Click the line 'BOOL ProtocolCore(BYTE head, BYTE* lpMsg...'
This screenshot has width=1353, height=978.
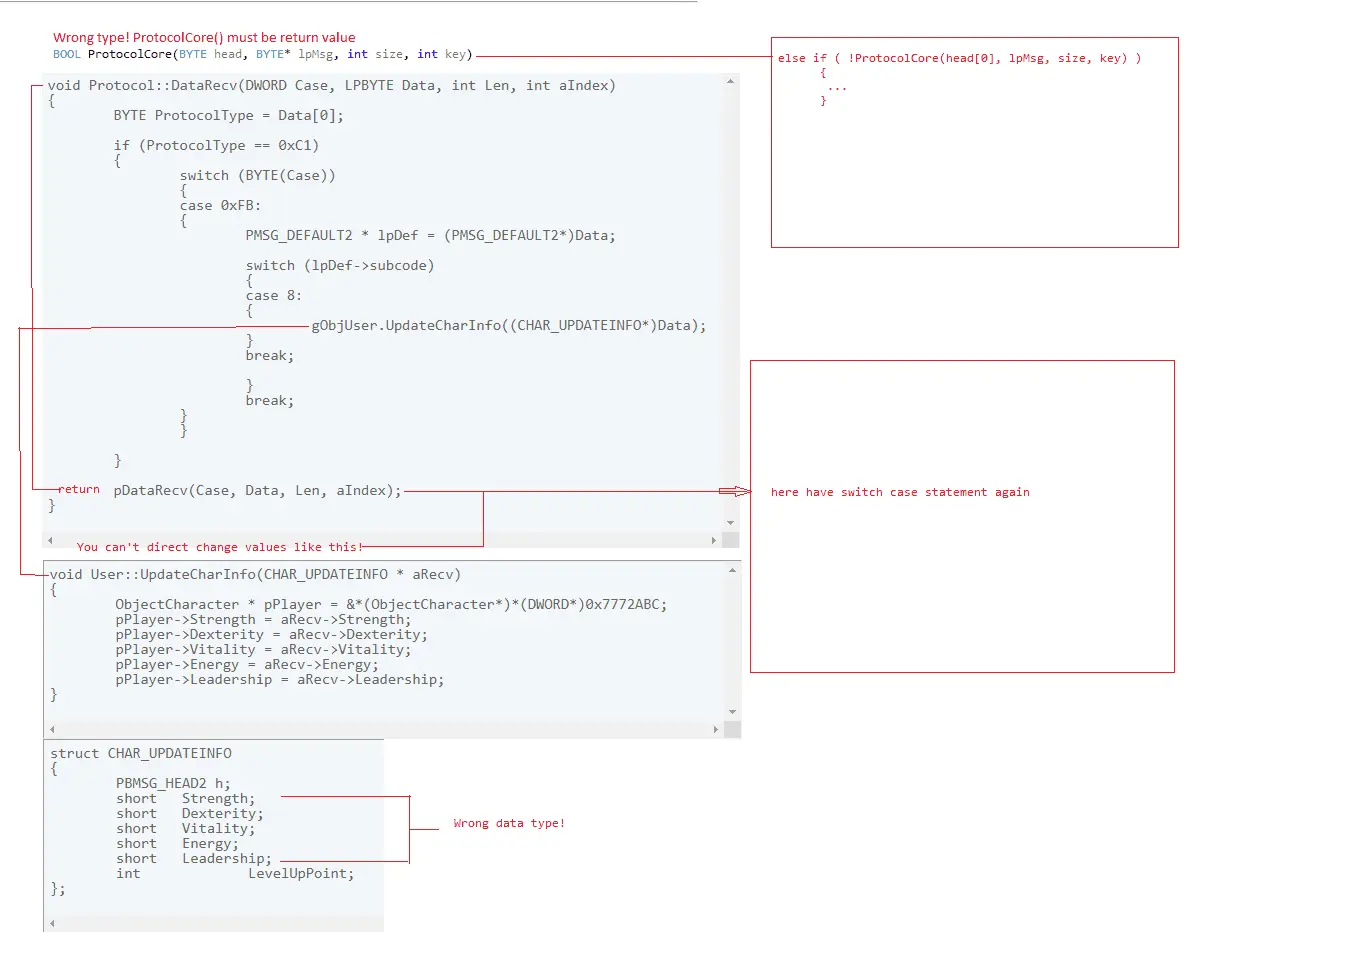(263, 54)
